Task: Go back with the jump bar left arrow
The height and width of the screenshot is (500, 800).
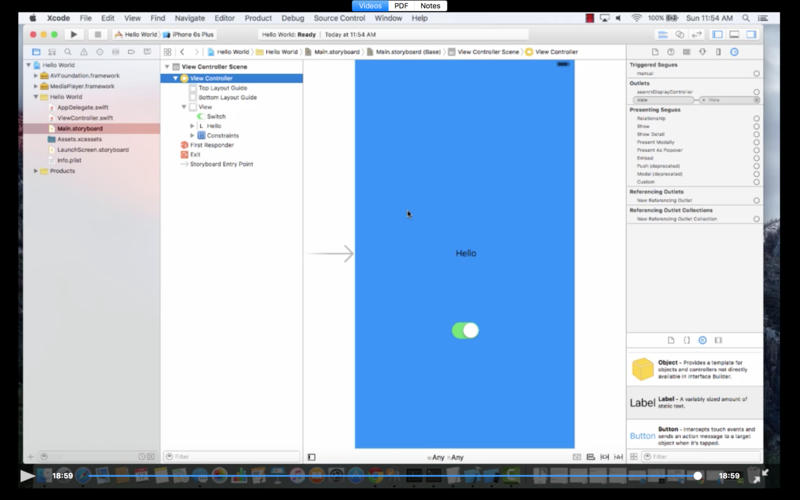Action: [182, 52]
